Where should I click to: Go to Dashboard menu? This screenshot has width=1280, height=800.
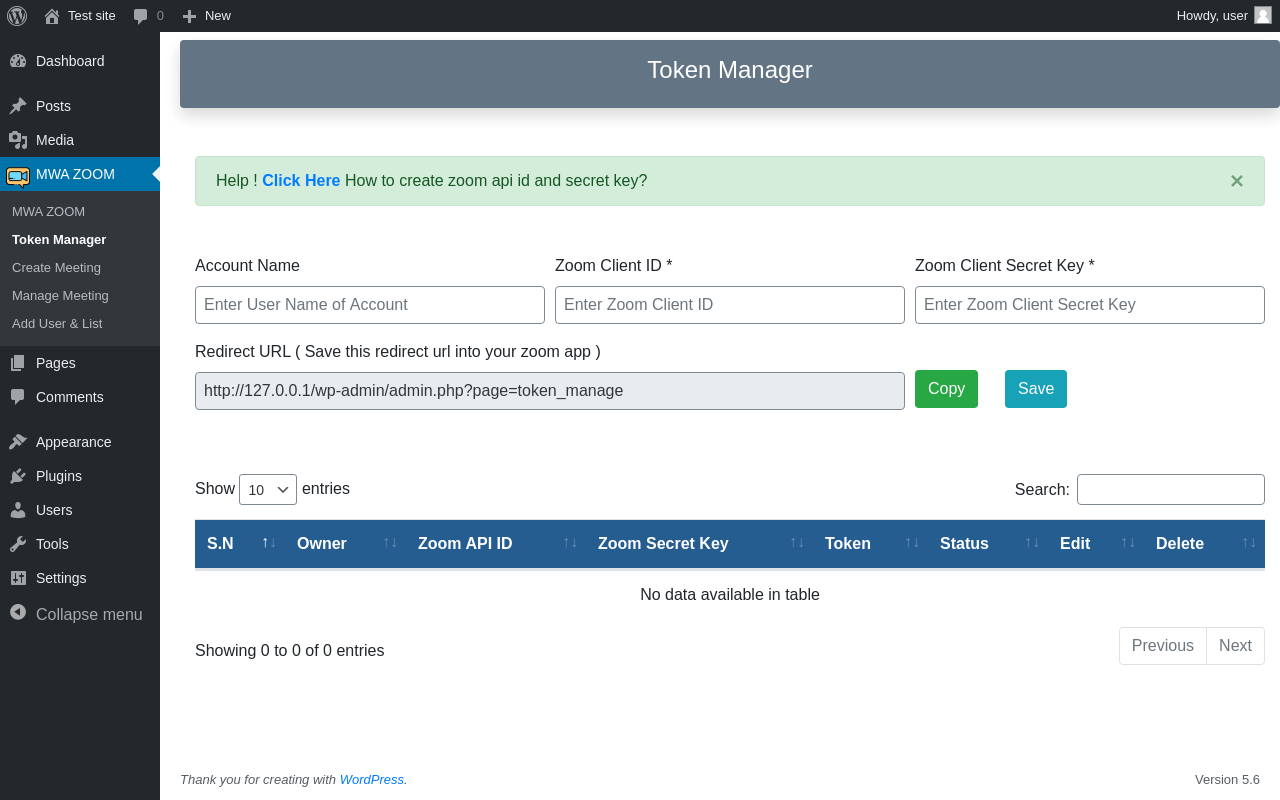70,61
